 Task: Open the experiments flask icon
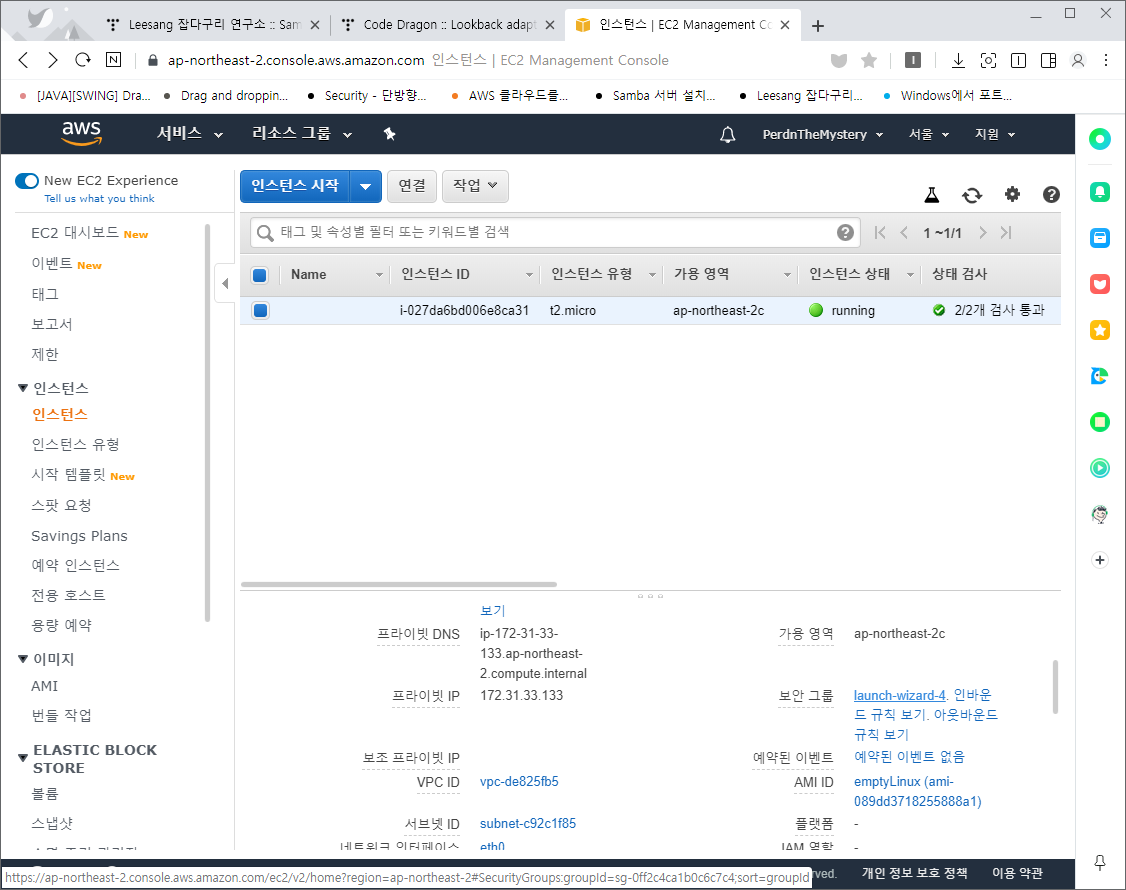click(931, 195)
